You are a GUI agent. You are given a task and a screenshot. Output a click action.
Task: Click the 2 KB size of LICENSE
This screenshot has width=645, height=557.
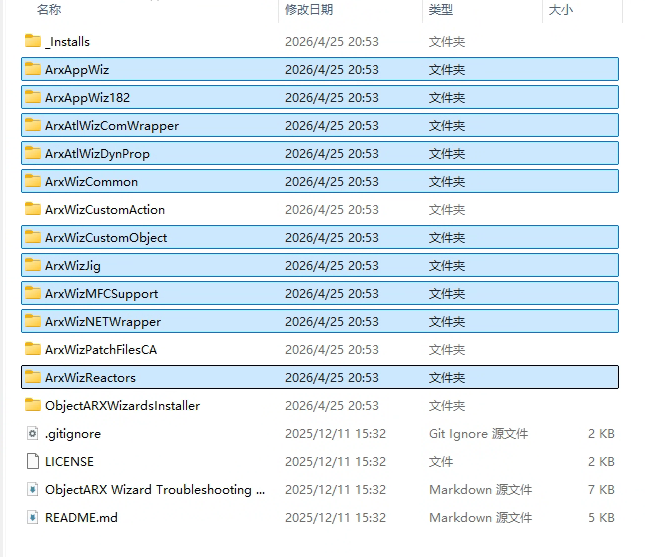click(601, 461)
